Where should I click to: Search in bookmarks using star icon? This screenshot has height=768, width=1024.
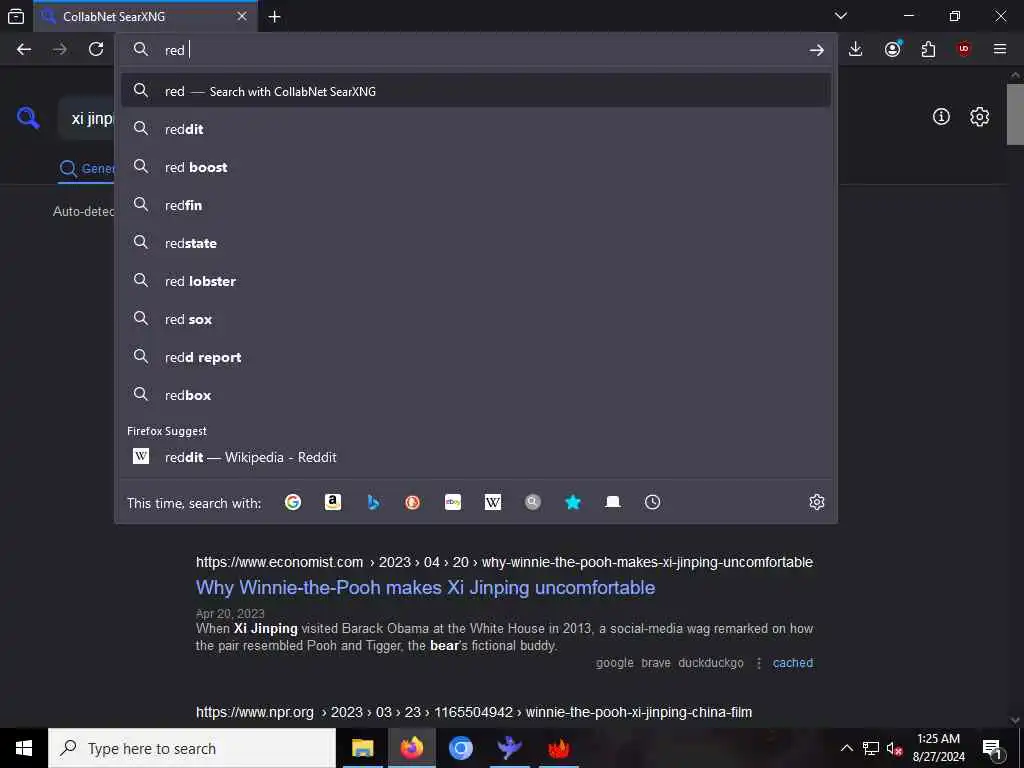(x=573, y=502)
